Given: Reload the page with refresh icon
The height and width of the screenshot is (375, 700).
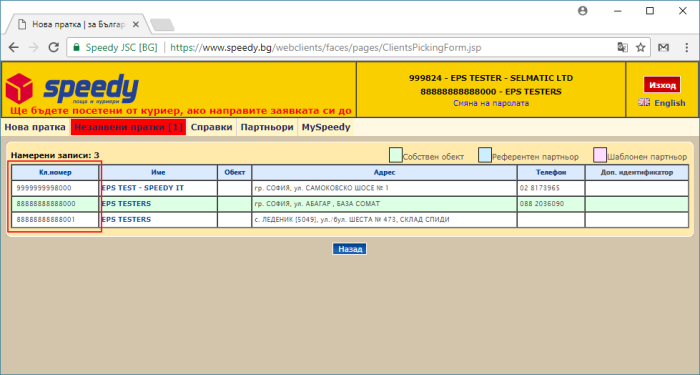Looking at the screenshot, I should pos(54,47).
